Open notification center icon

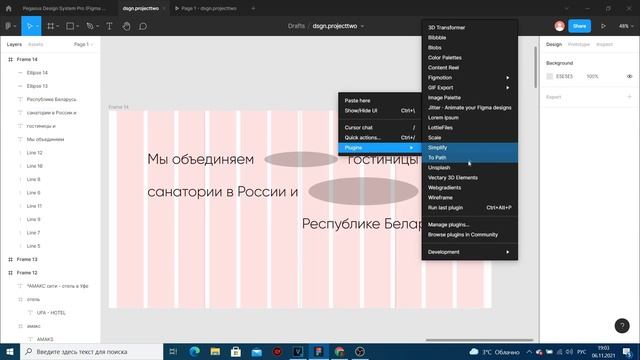pyautogui.click(x=627, y=351)
